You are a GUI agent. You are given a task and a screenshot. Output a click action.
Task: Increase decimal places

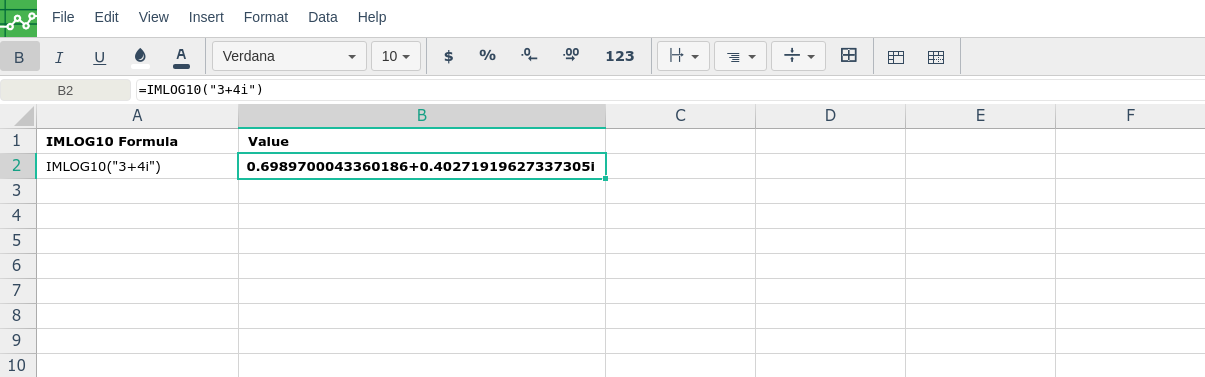pyautogui.click(x=571, y=56)
